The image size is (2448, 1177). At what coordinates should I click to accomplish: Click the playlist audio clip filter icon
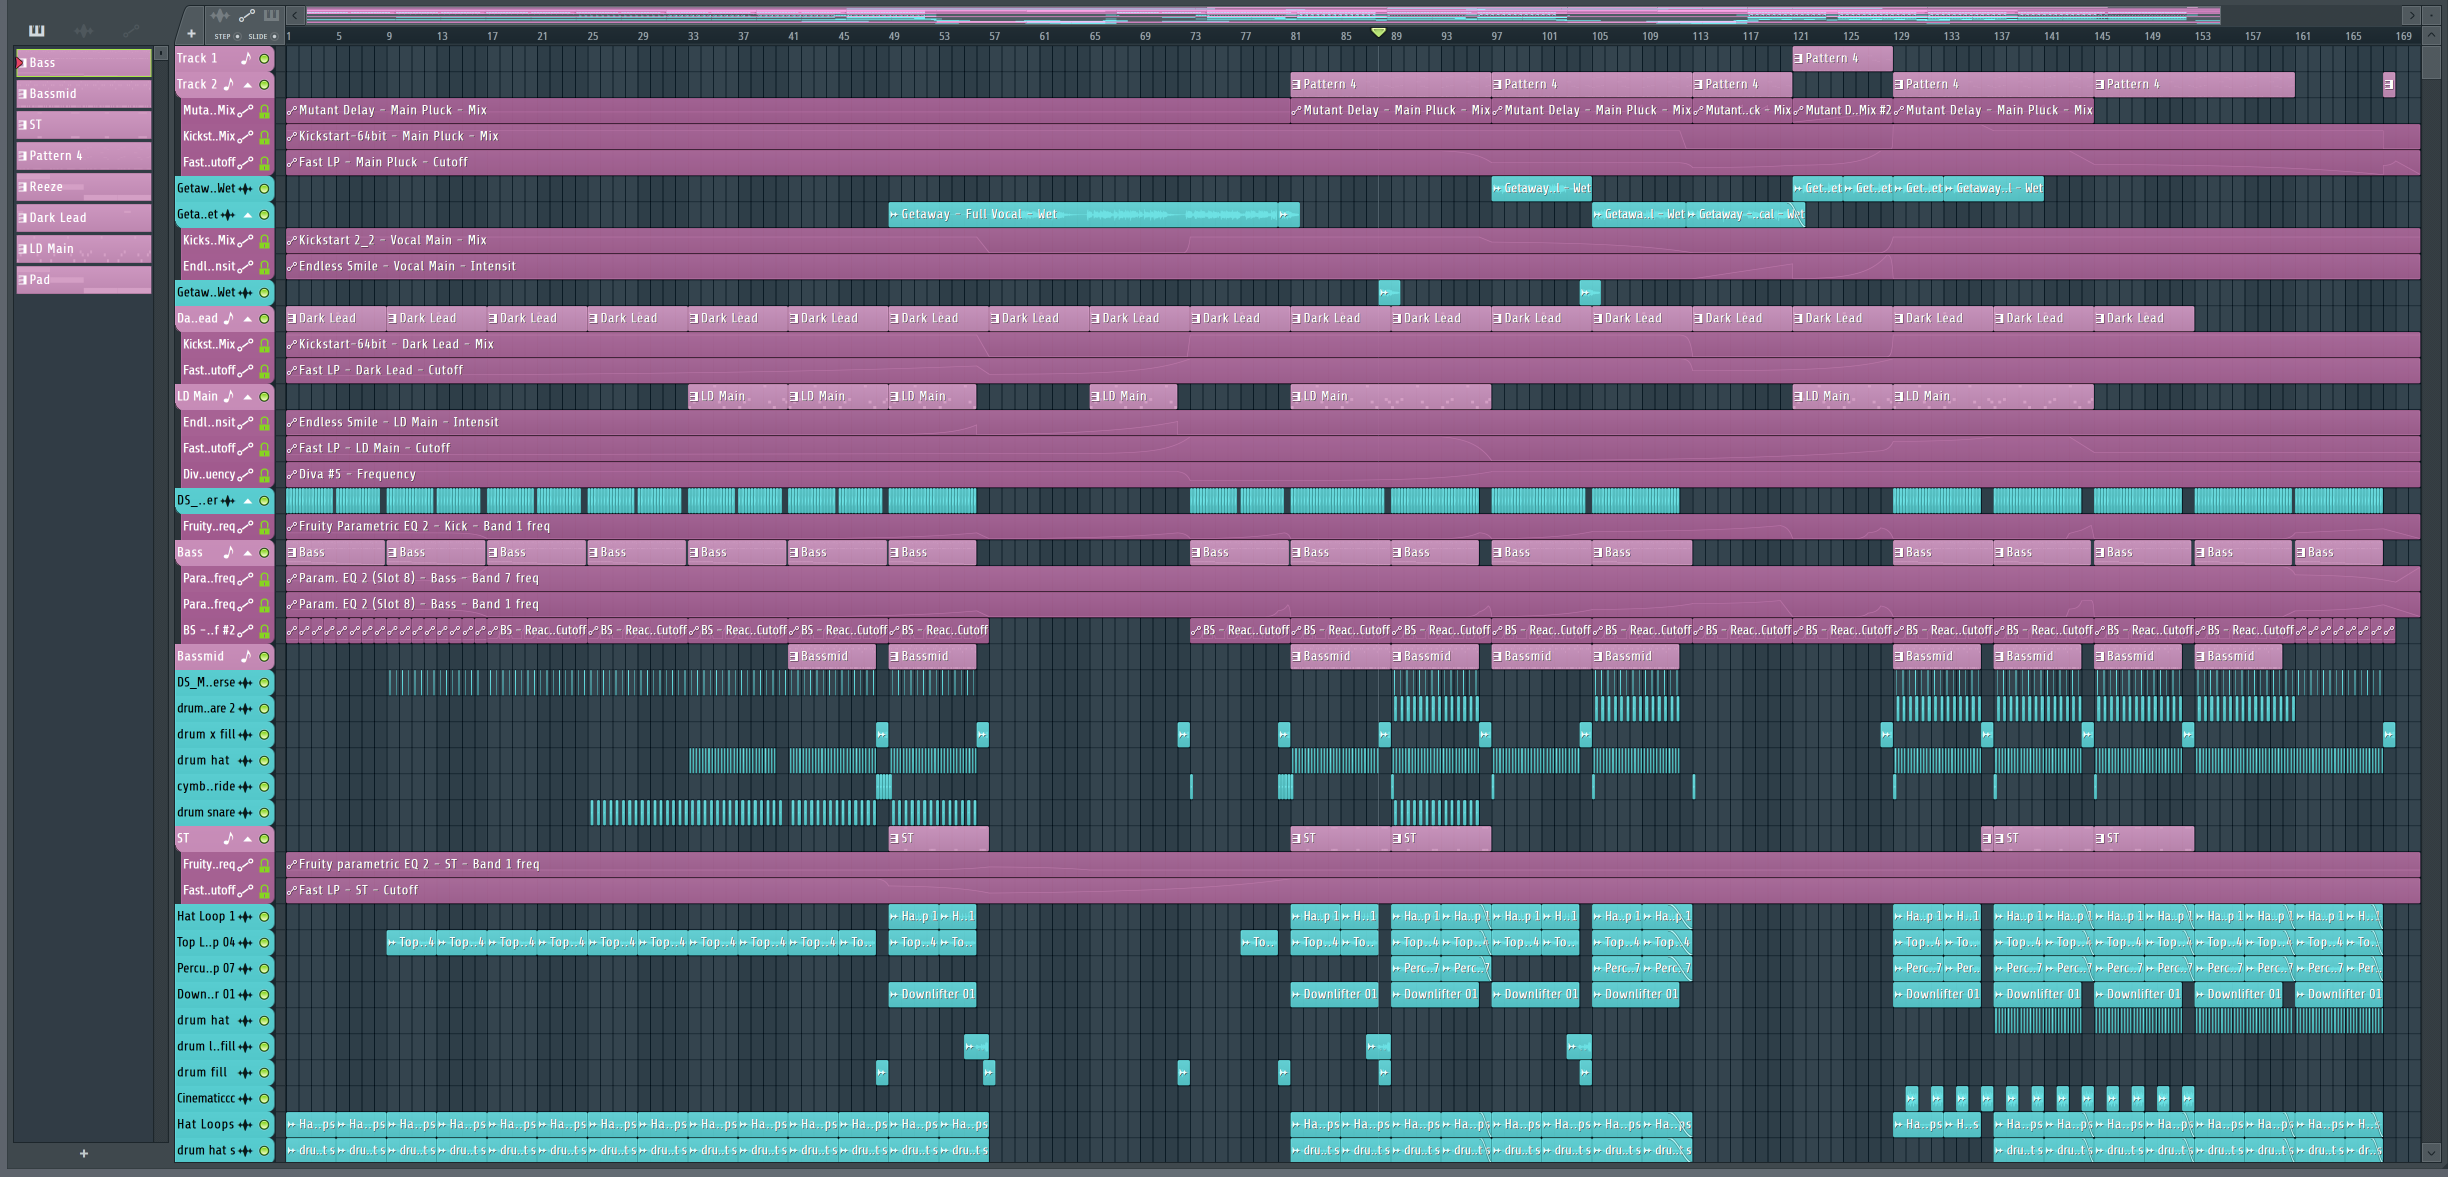220,15
